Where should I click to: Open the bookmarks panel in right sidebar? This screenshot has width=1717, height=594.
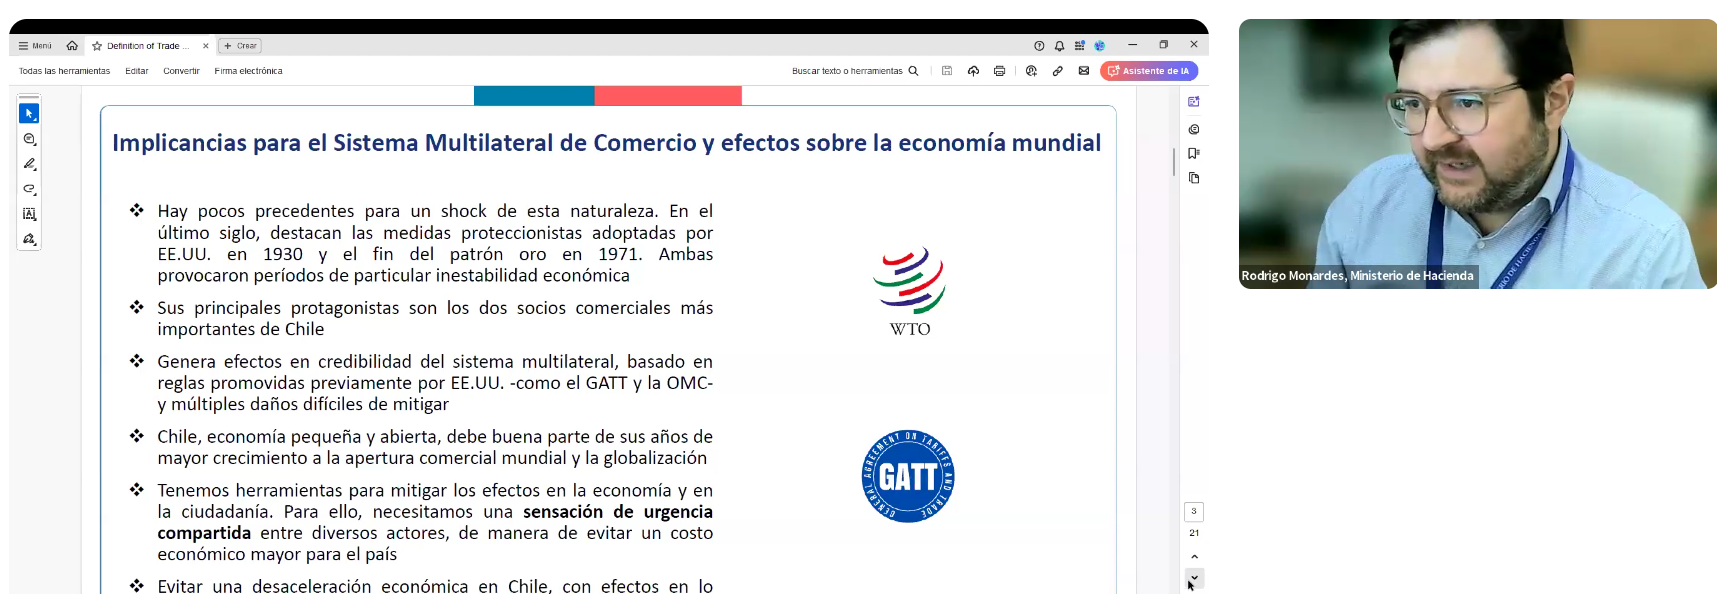point(1193,153)
